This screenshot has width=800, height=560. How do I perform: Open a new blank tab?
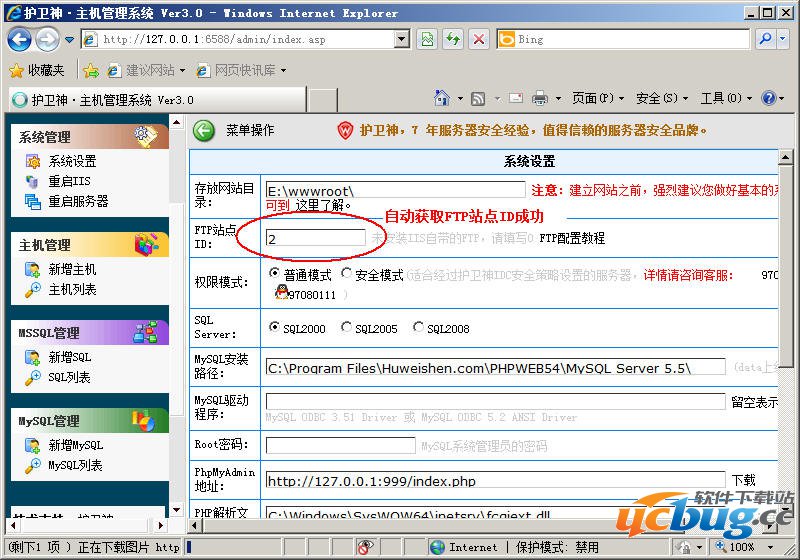tap(322, 99)
